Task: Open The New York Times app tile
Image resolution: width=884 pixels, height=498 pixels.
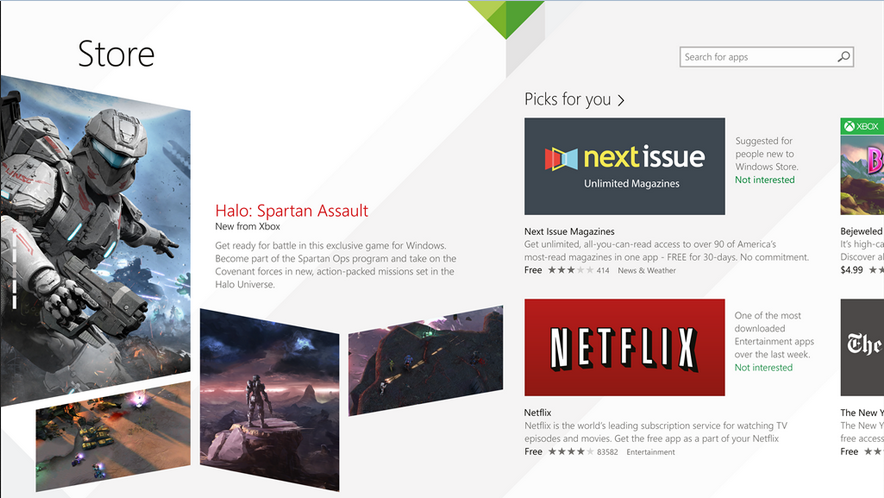Action: click(x=862, y=347)
